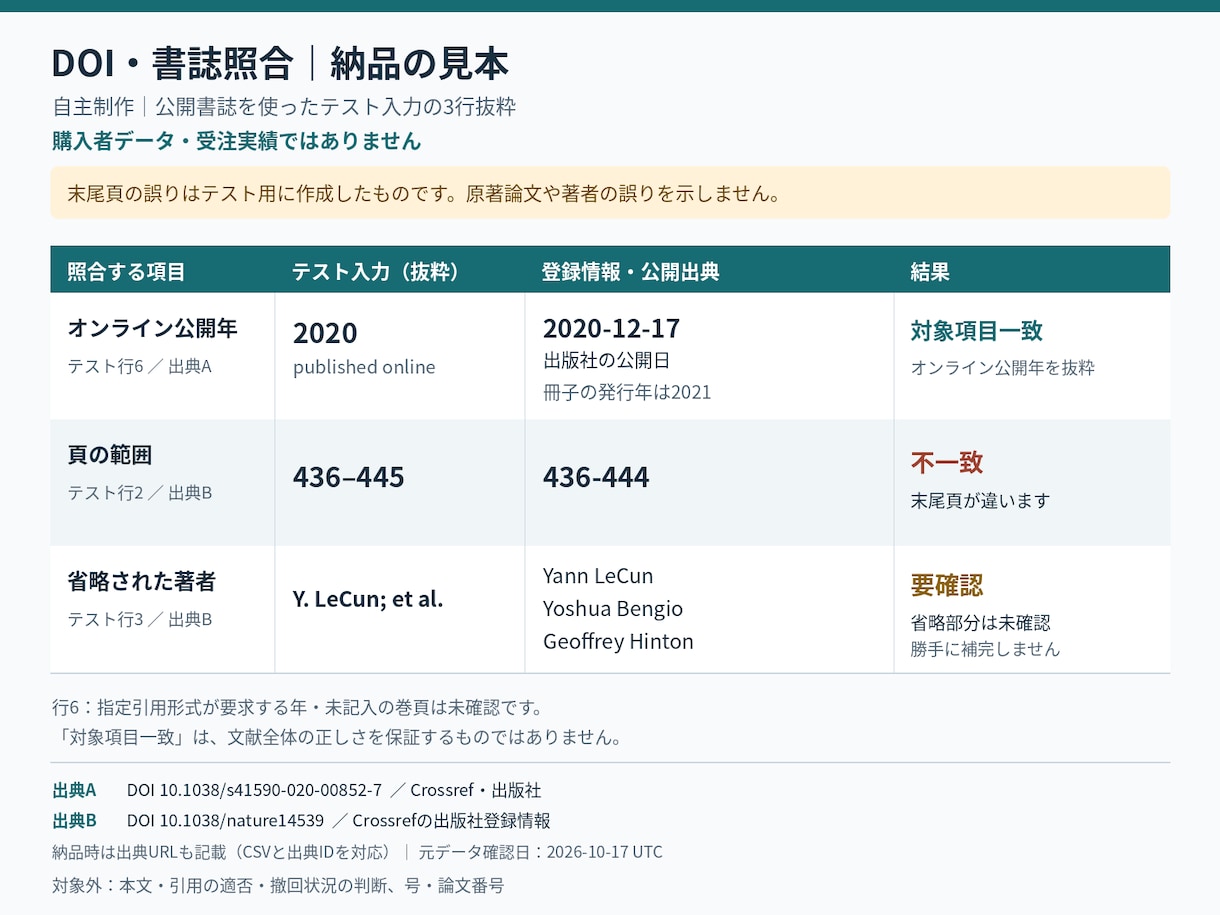The width and height of the screenshot is (1220, 915).
Task: Click the registered value '436-444'
Action: click(x=596, y=477)
